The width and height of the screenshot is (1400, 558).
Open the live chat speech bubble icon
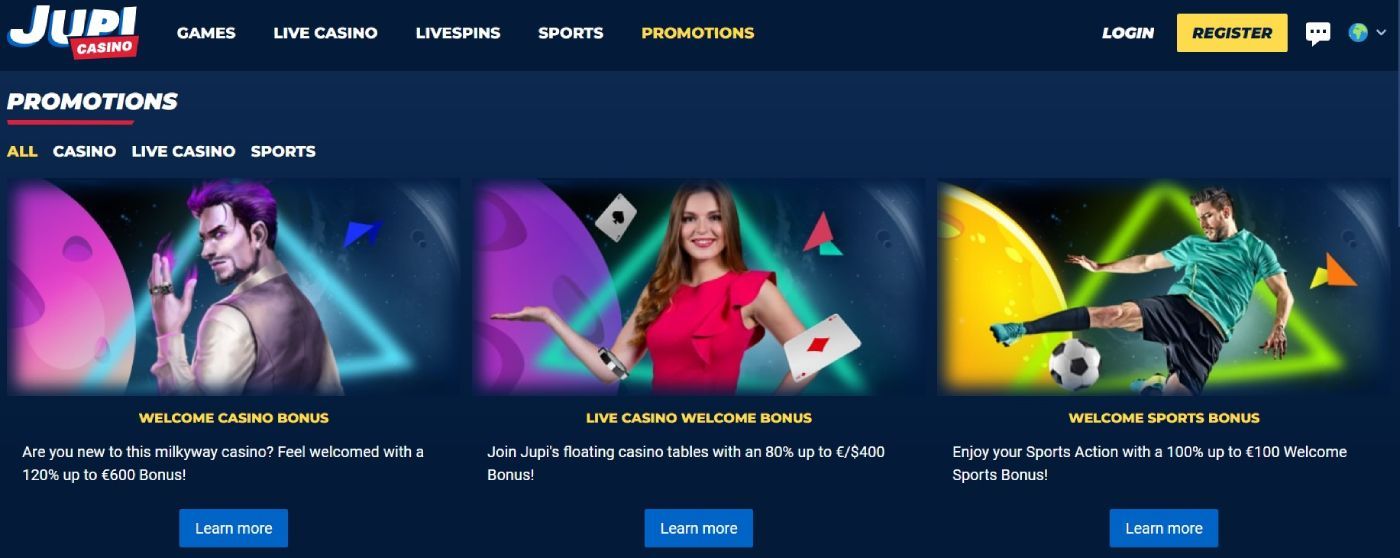pos(1318,33)
